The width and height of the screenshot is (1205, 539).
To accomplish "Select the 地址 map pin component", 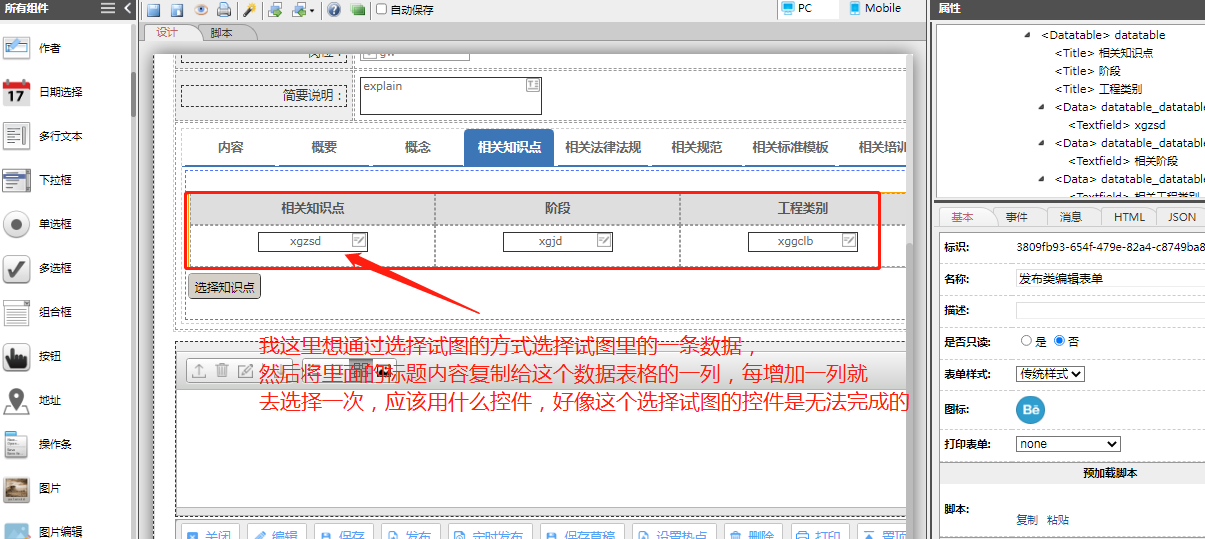I will pyautogui.click(x=33, y=400).
